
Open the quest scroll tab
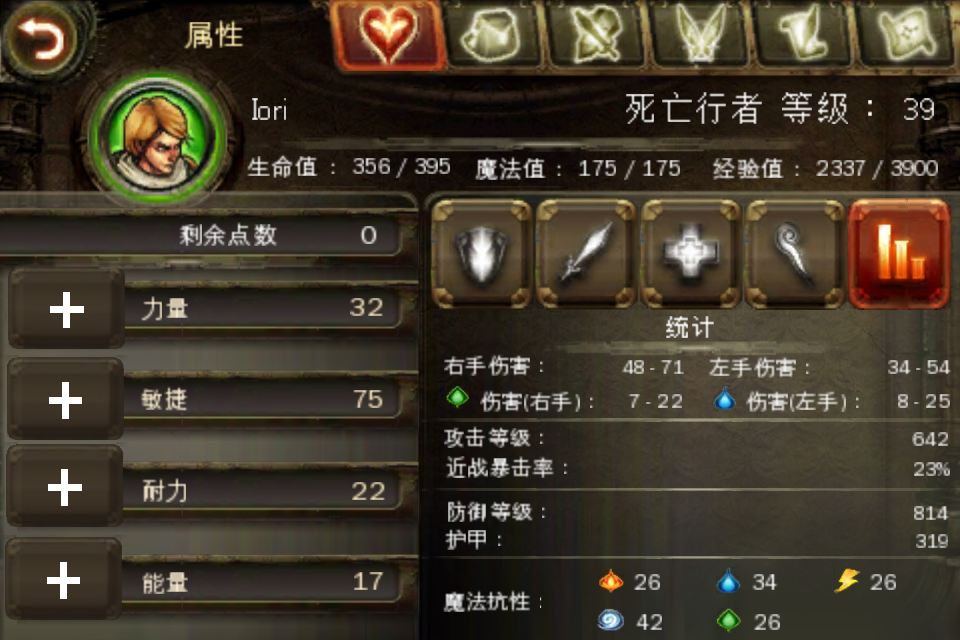(x=803, y=33)
